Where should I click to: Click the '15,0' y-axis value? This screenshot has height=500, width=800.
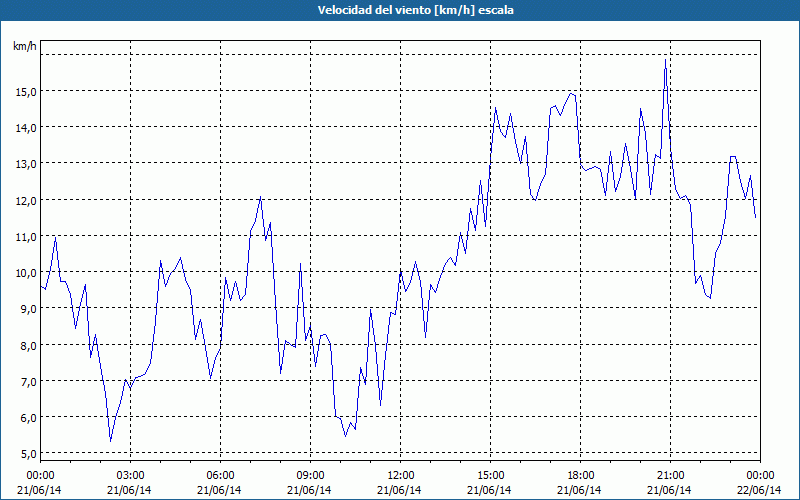coord(26,92)
